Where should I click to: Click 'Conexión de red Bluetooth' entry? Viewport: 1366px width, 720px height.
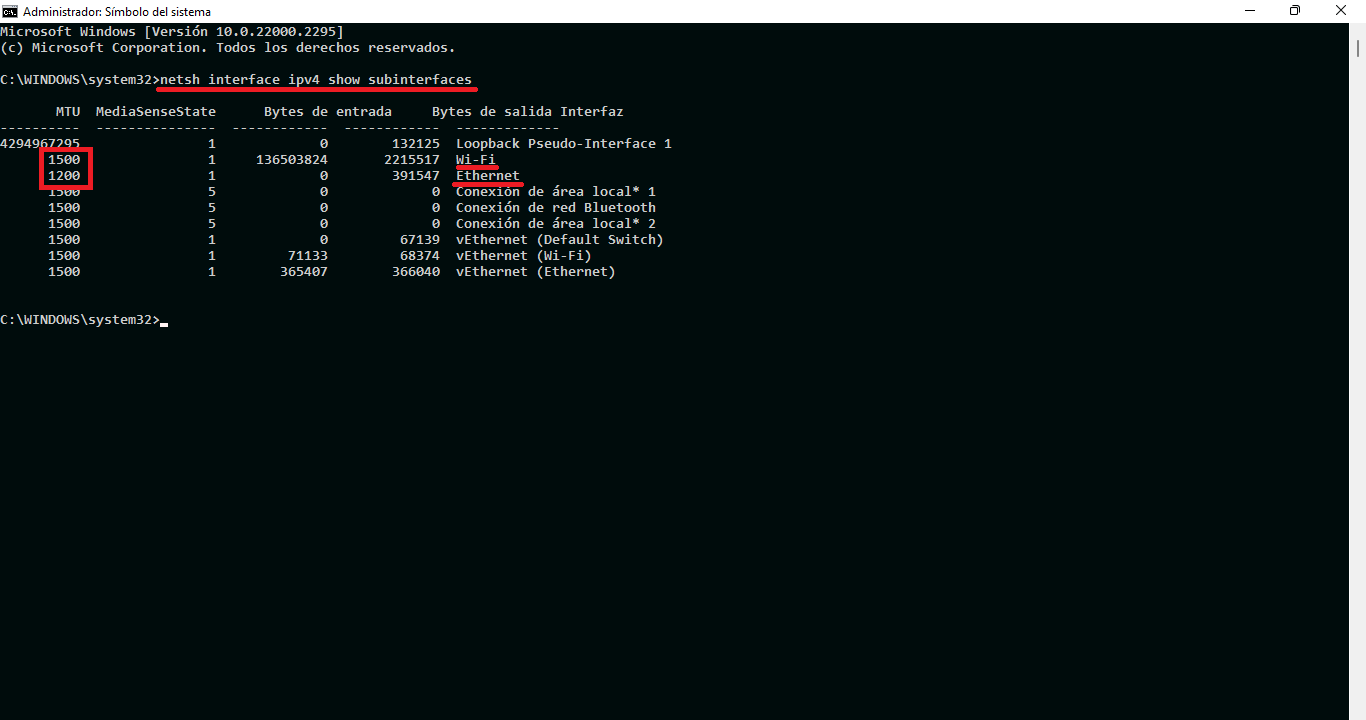[556, 207]
